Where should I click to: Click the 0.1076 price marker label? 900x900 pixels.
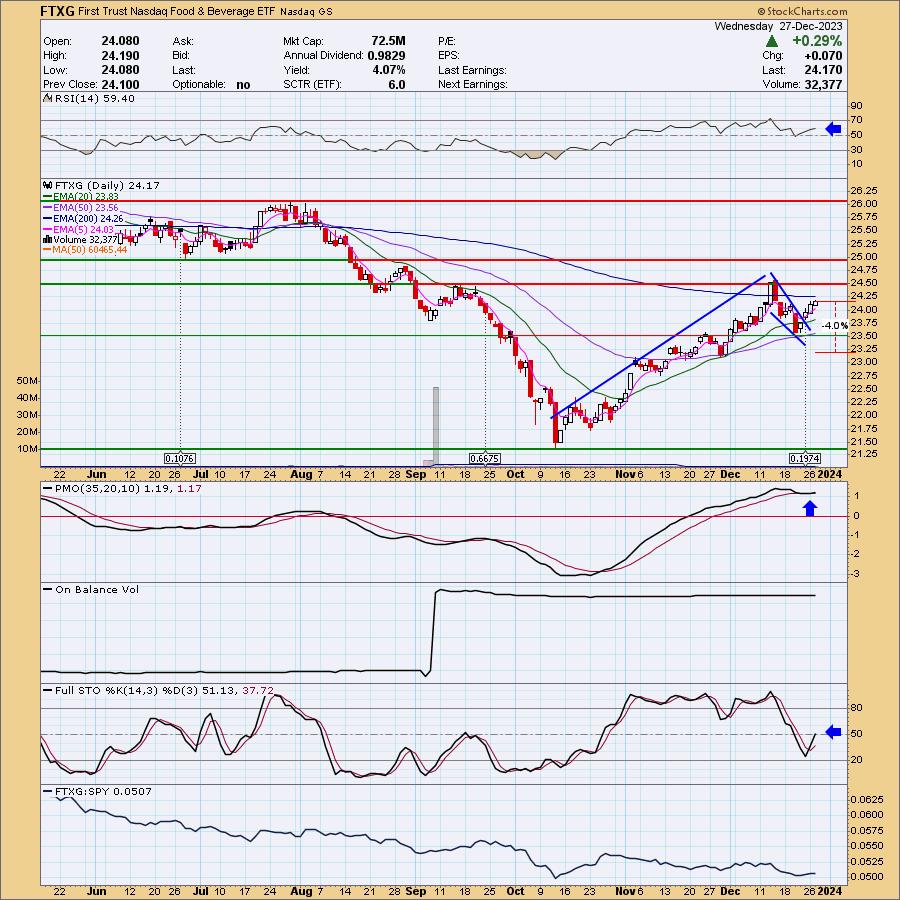(x=180, y=459)
